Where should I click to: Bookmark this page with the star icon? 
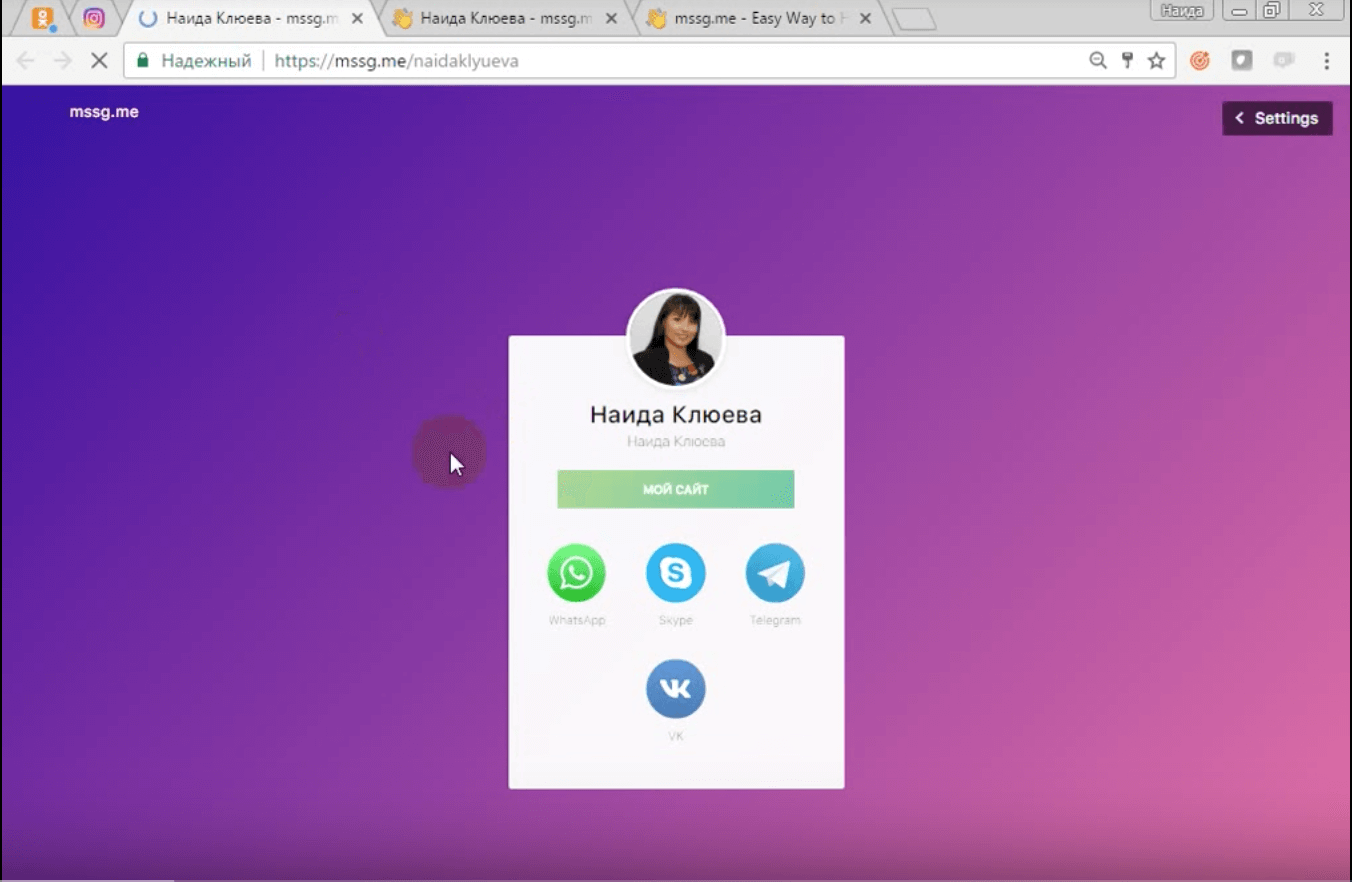coord(1156,61)
